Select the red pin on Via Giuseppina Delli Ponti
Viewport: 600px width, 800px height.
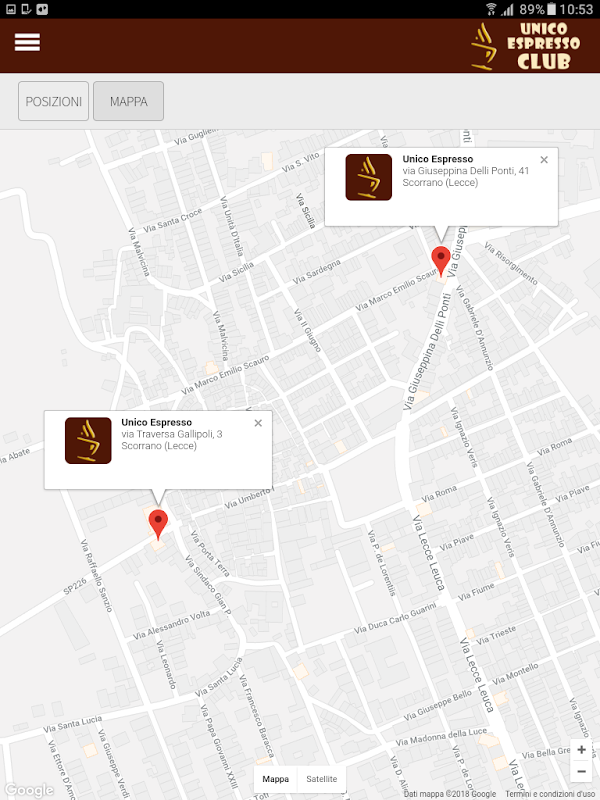[441, 261]
